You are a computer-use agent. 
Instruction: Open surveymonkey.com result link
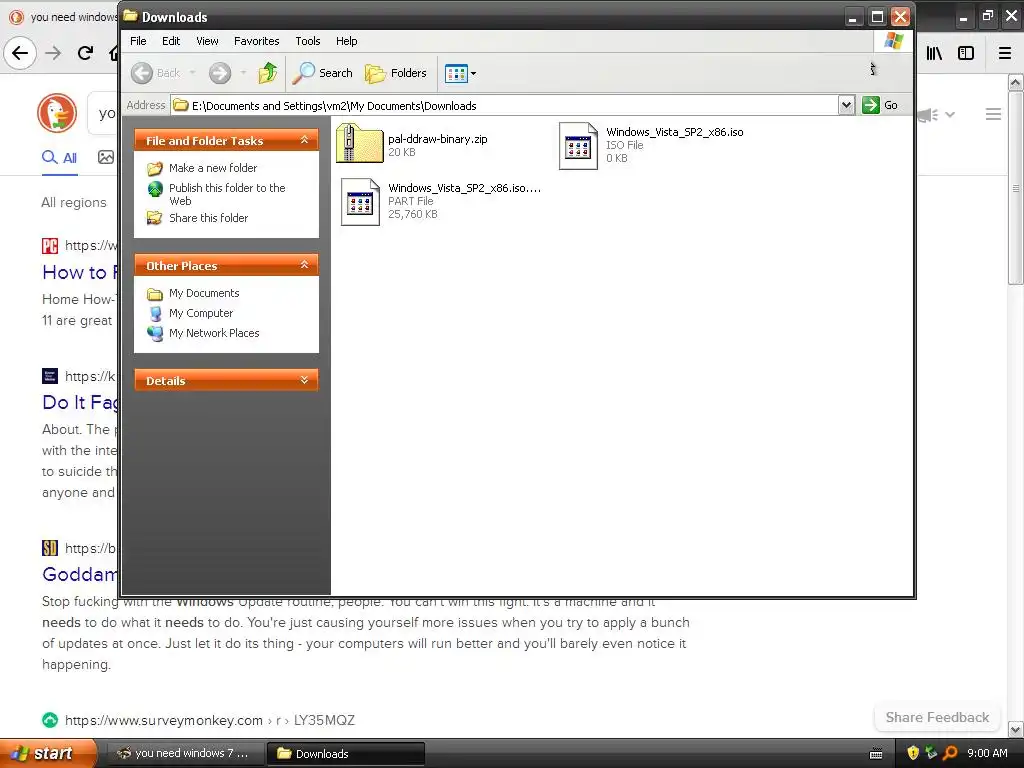pyautogui.click(x=210, y=720)
